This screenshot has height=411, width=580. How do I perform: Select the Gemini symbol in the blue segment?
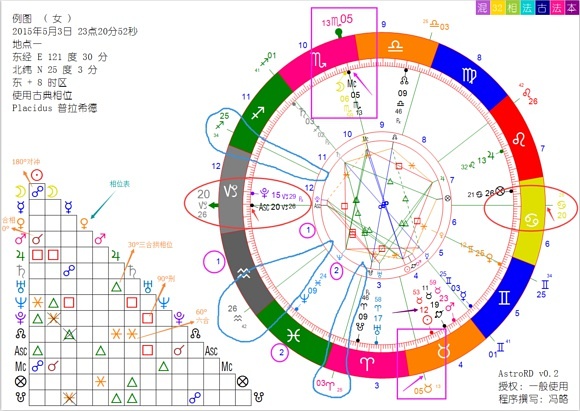tap(505, 297)
